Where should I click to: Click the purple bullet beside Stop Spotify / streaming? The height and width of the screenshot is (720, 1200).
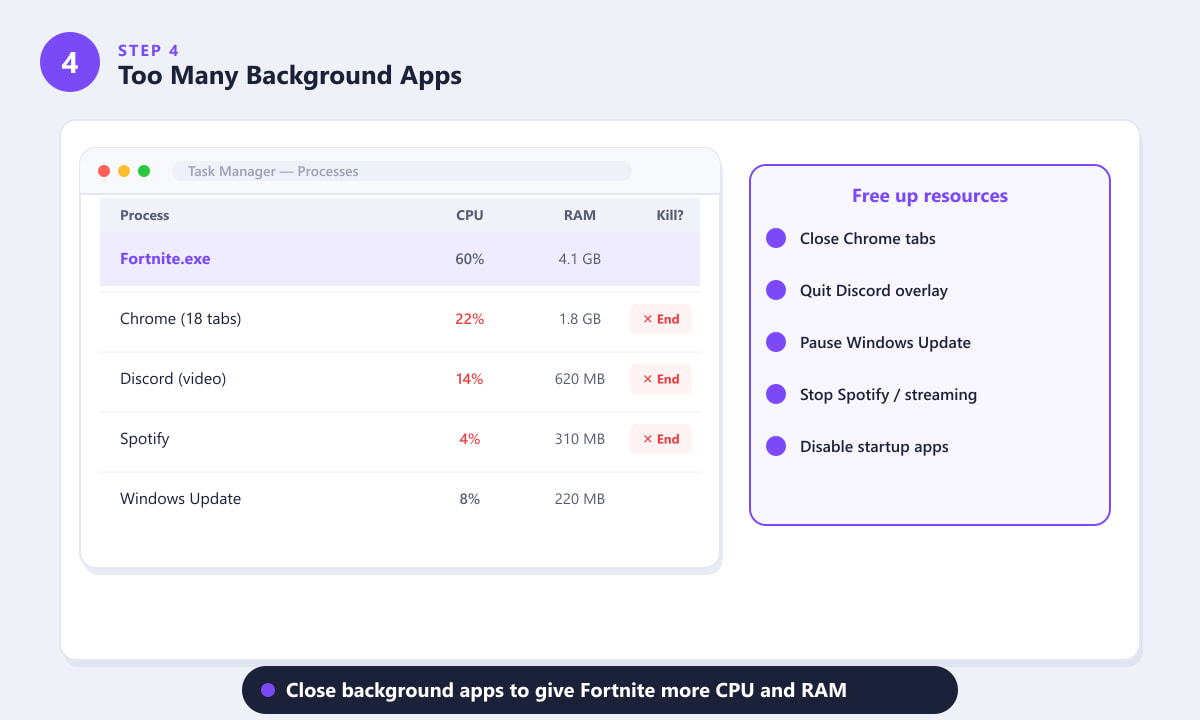(776, 394)
